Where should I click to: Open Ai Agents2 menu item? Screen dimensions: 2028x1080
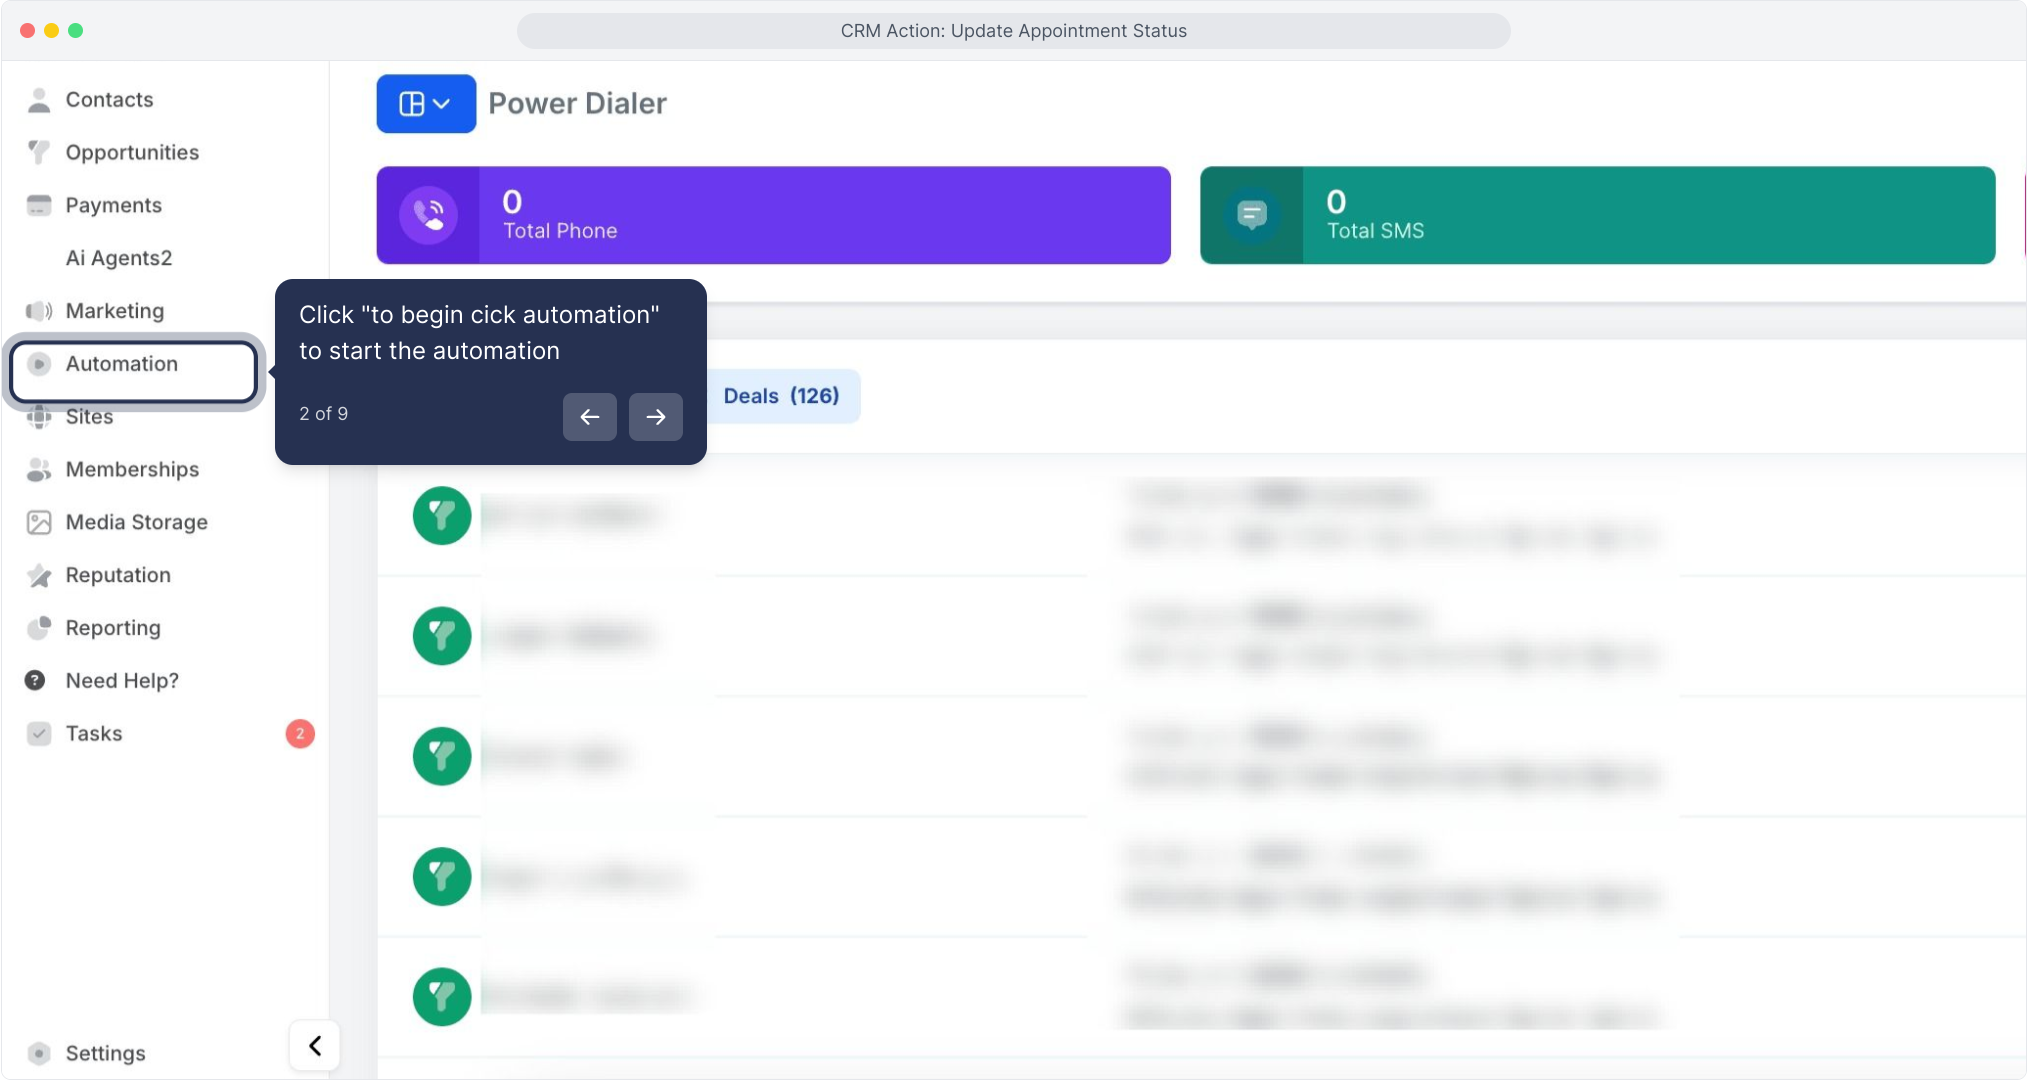click(119, 258)
